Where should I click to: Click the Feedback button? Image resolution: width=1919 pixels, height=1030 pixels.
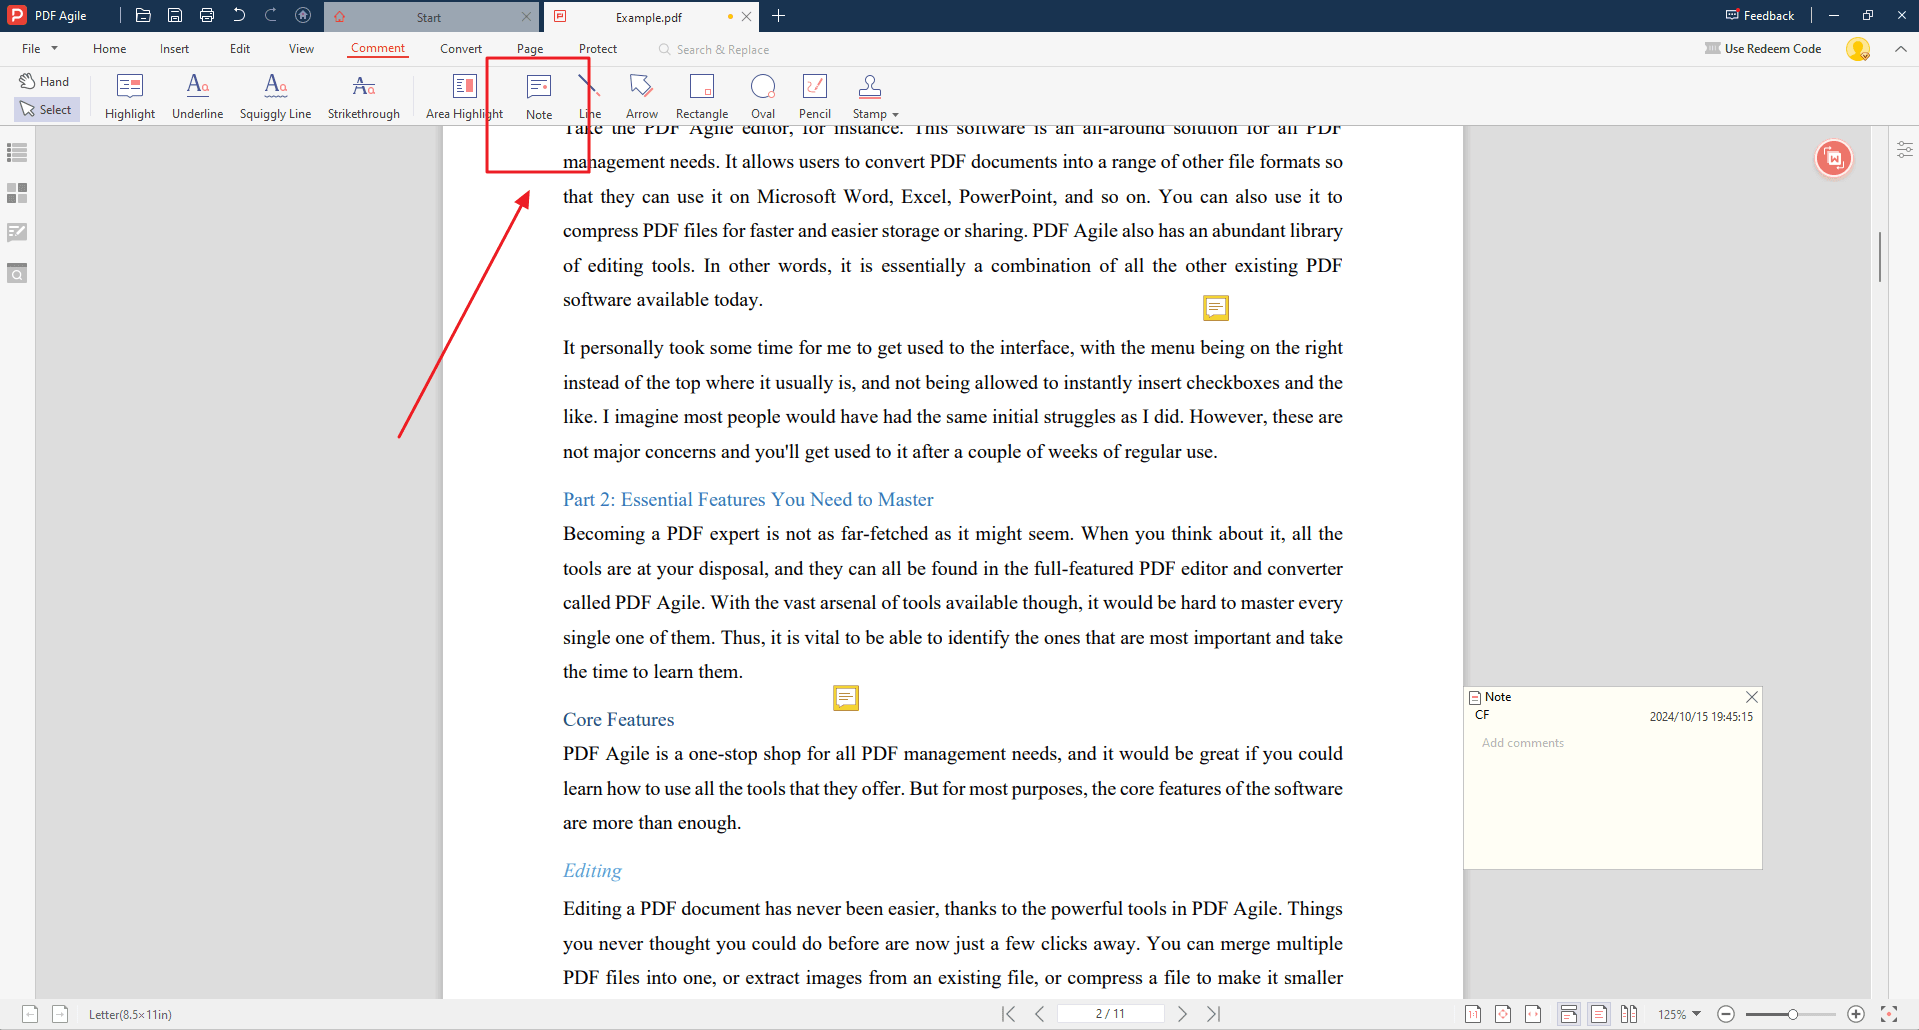[x=1760, y=15]
